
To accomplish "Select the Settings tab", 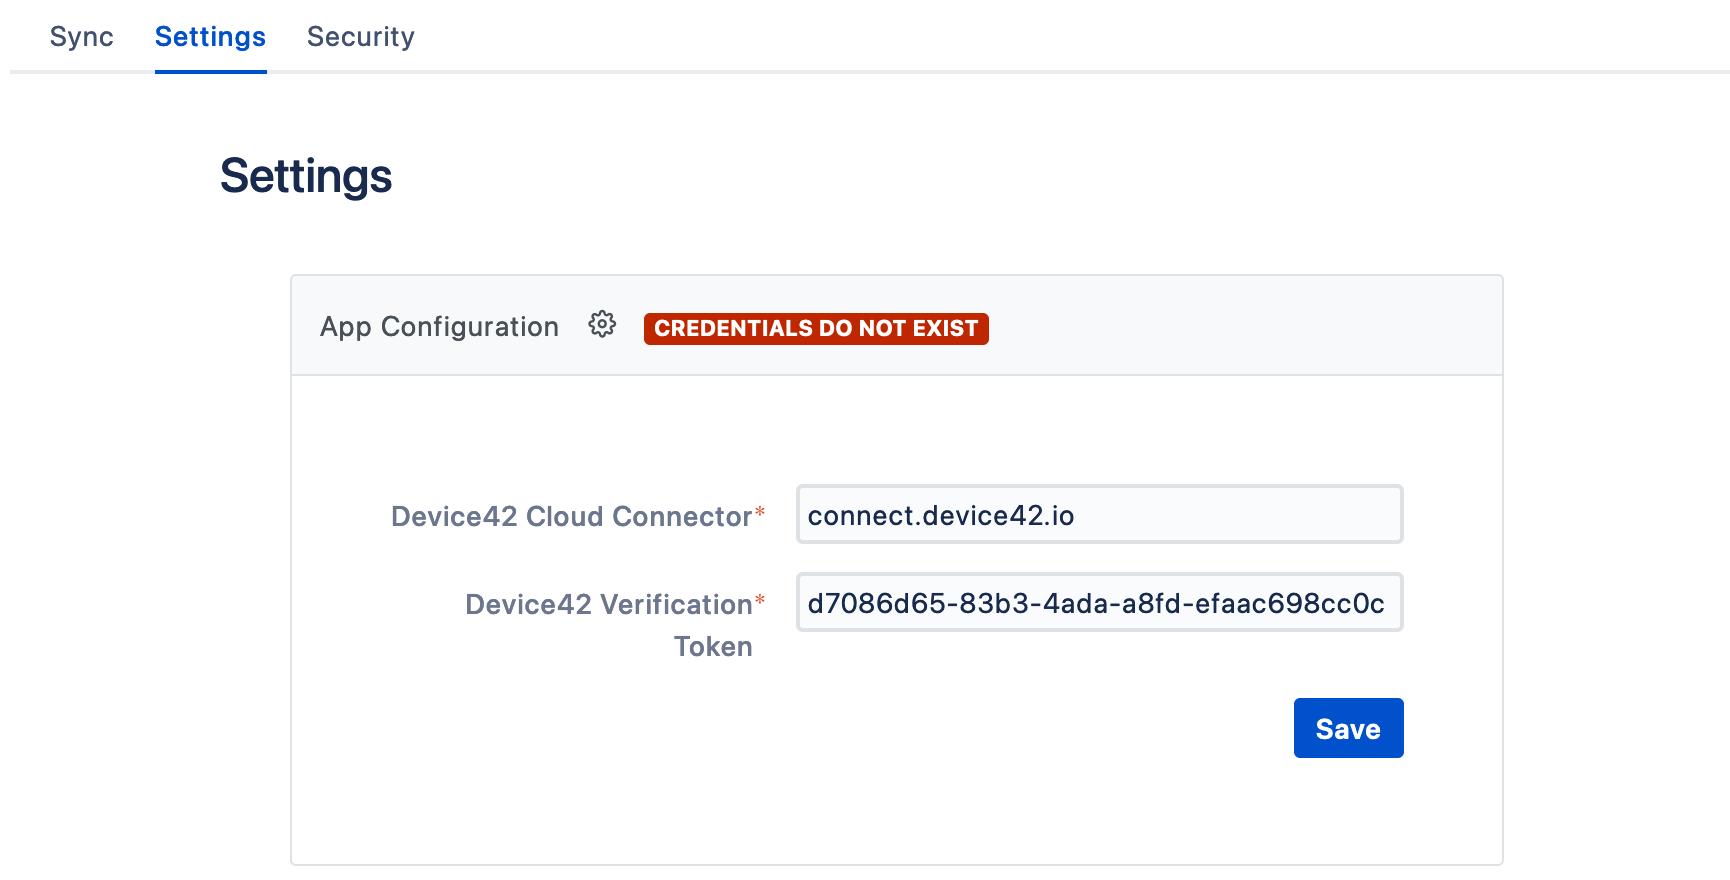I will click(x=210, y=37).
